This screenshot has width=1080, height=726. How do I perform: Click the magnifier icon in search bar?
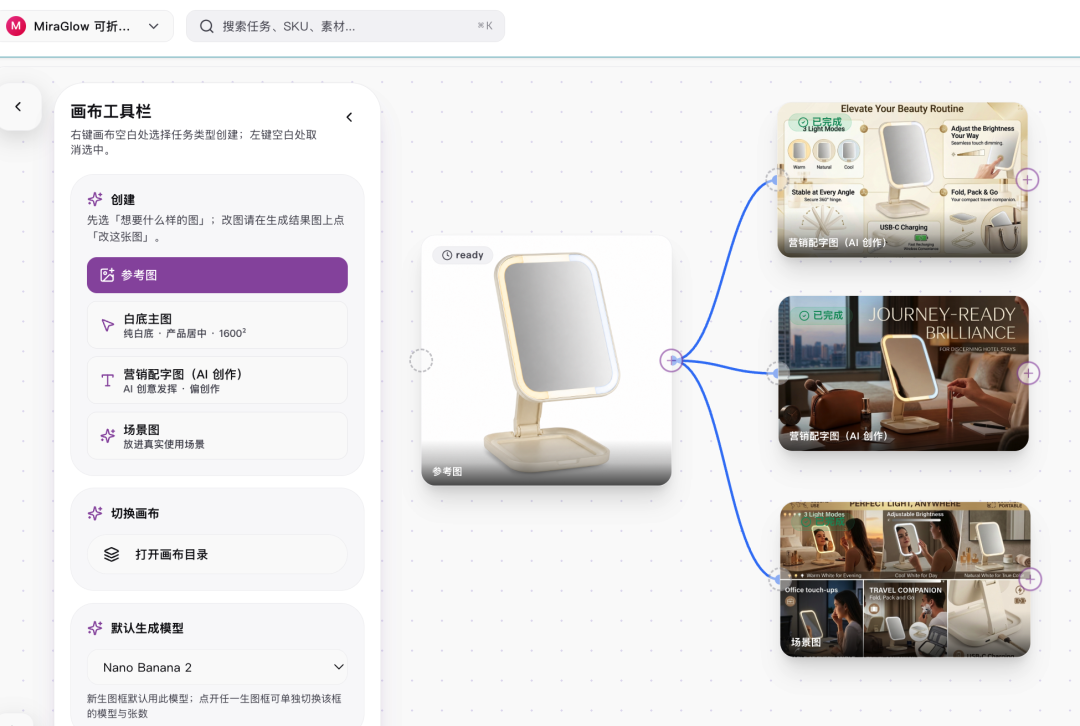206,26
